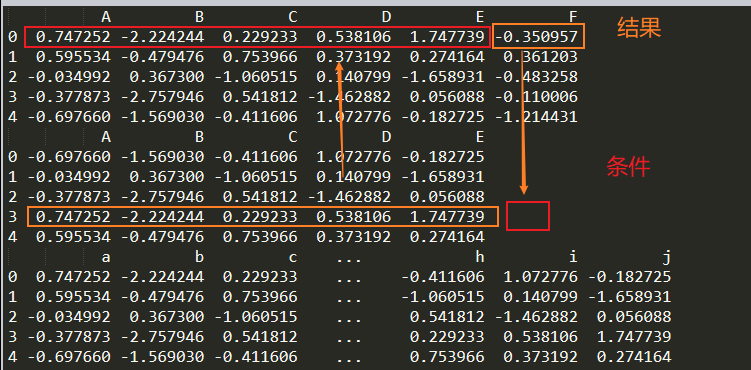Select 0.753966 under lowercase column c

[260, 297]
